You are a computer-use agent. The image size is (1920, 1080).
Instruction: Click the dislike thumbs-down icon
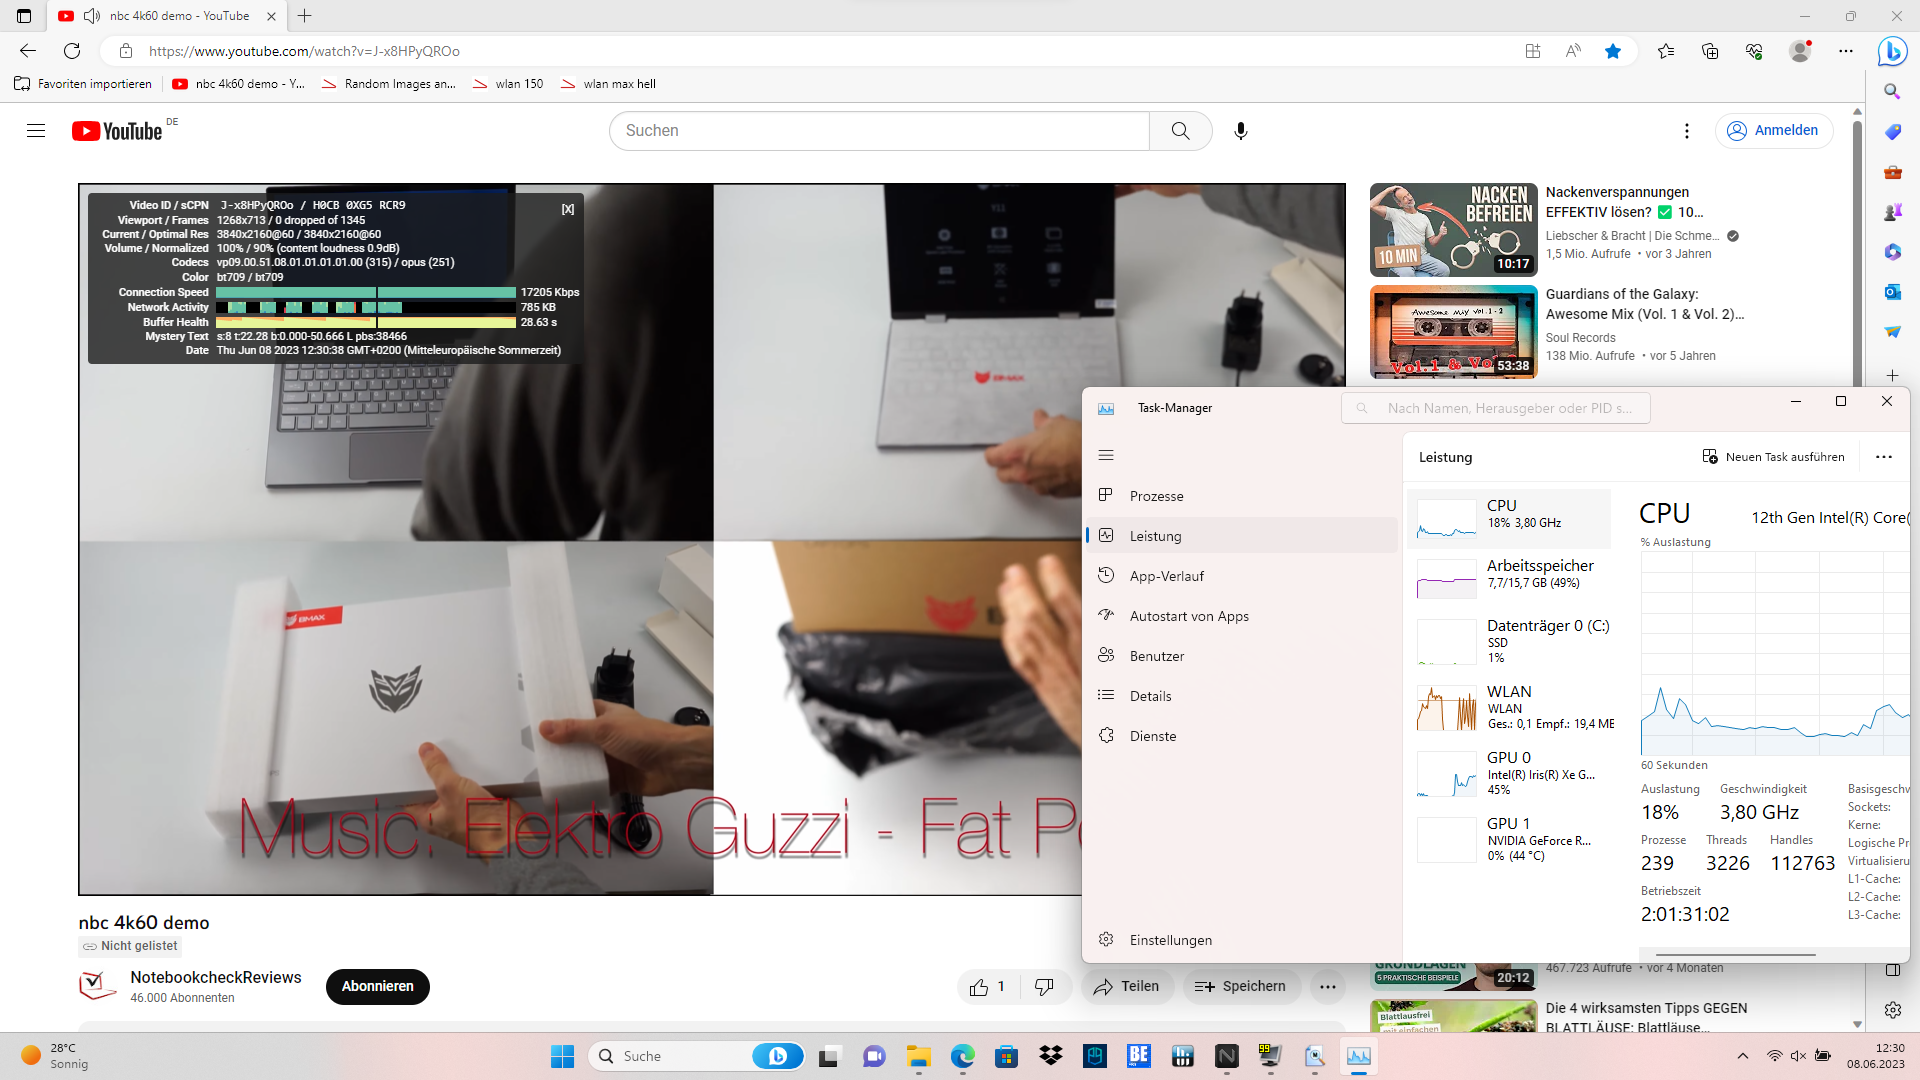coord(1044,987)
